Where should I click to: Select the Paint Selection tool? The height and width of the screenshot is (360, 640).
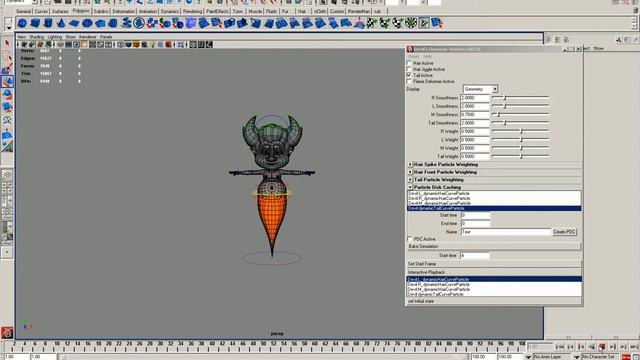pos(7,69)
